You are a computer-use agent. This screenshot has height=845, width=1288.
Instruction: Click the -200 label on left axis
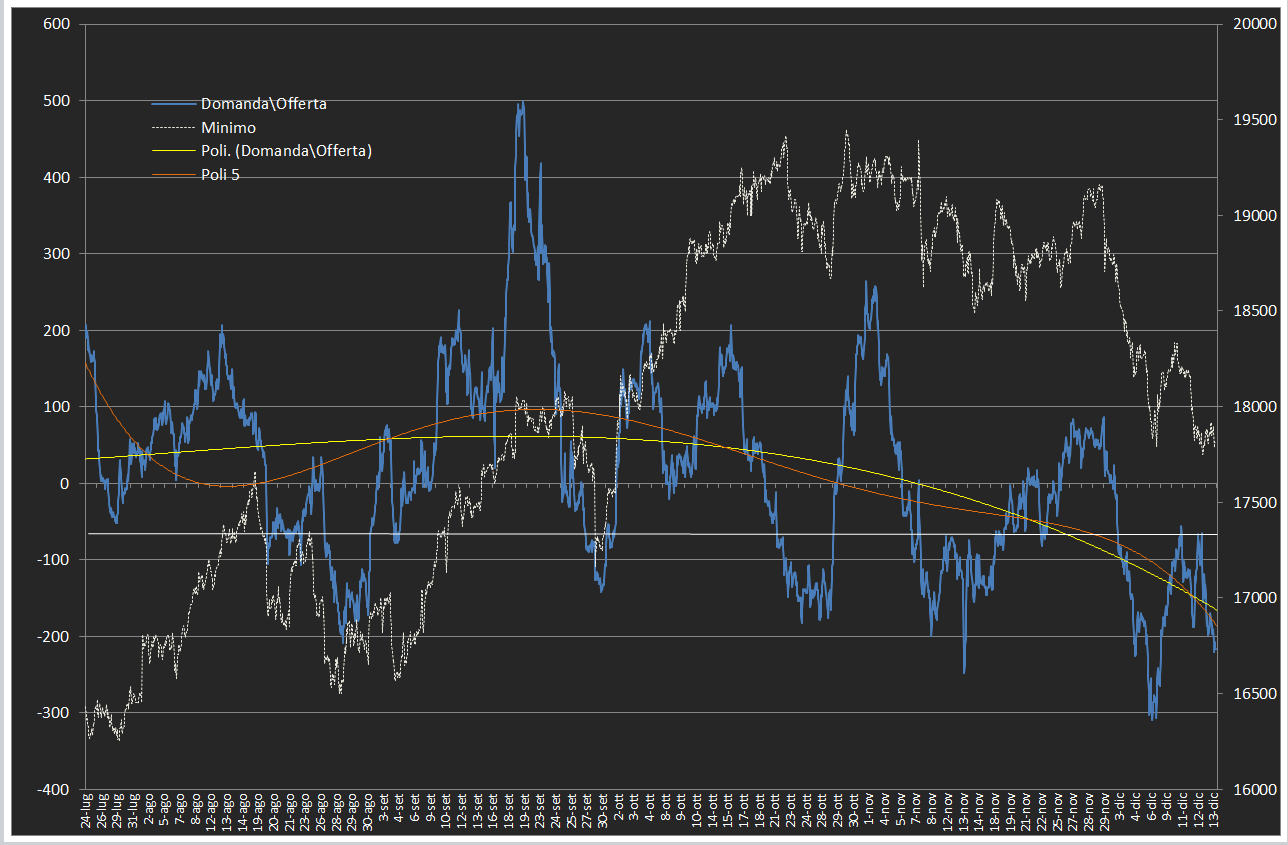tap(53, 637)
